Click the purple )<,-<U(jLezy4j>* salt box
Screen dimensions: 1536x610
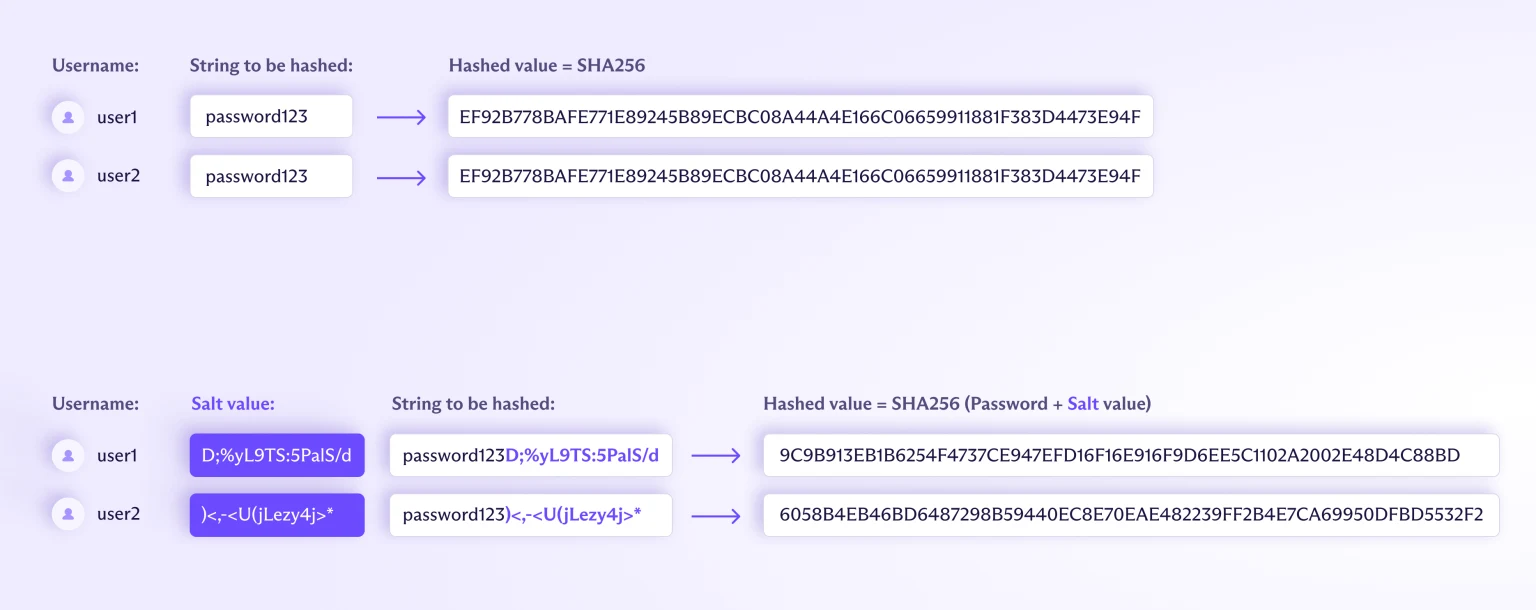[x=277, y=515]
